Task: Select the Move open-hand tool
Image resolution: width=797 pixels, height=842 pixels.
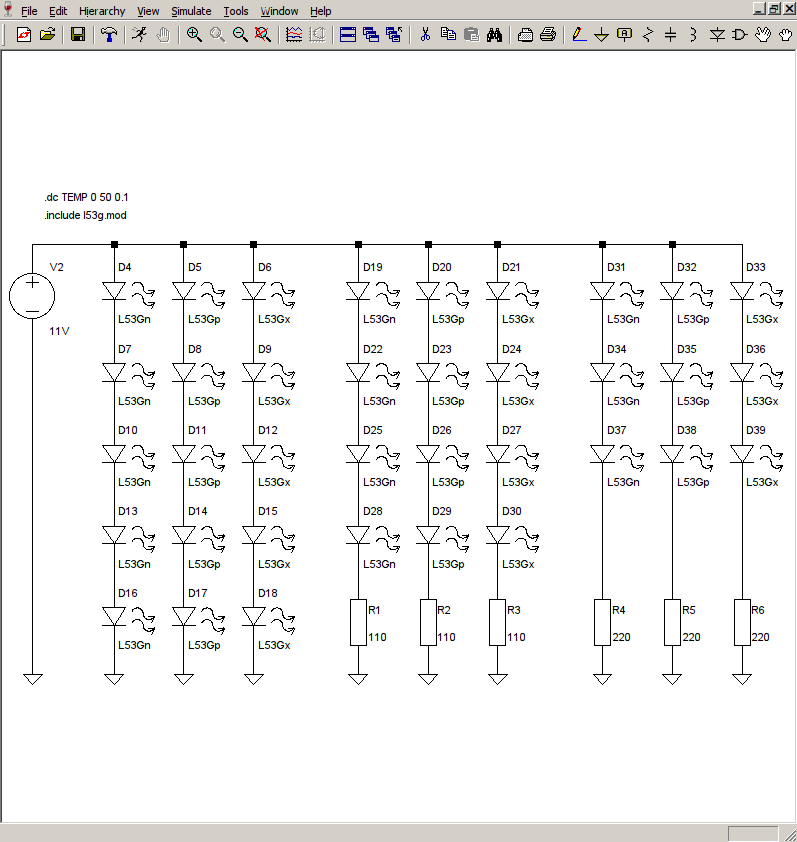Action: 763,35
